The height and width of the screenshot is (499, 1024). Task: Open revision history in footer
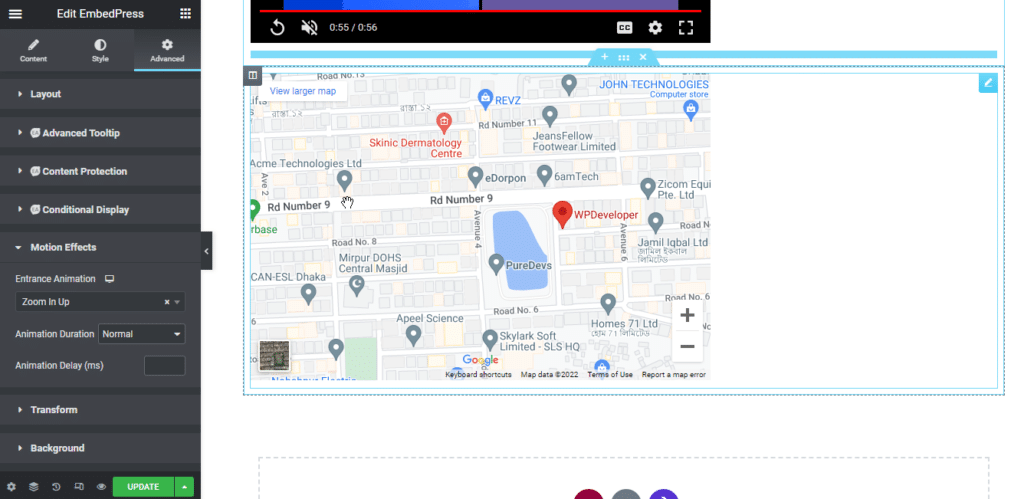[x=56, y=487]
